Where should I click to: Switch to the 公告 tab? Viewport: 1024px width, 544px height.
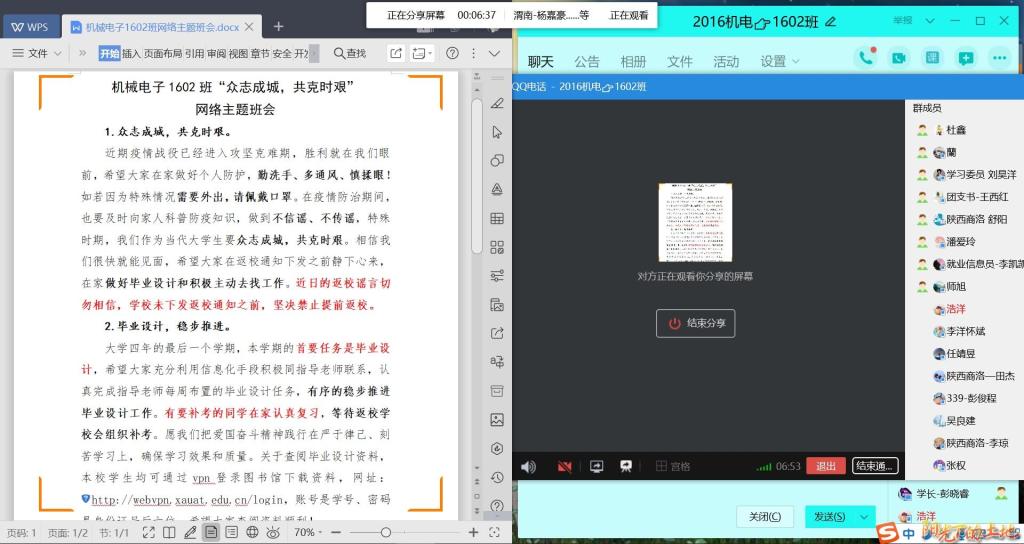[587, 62]
